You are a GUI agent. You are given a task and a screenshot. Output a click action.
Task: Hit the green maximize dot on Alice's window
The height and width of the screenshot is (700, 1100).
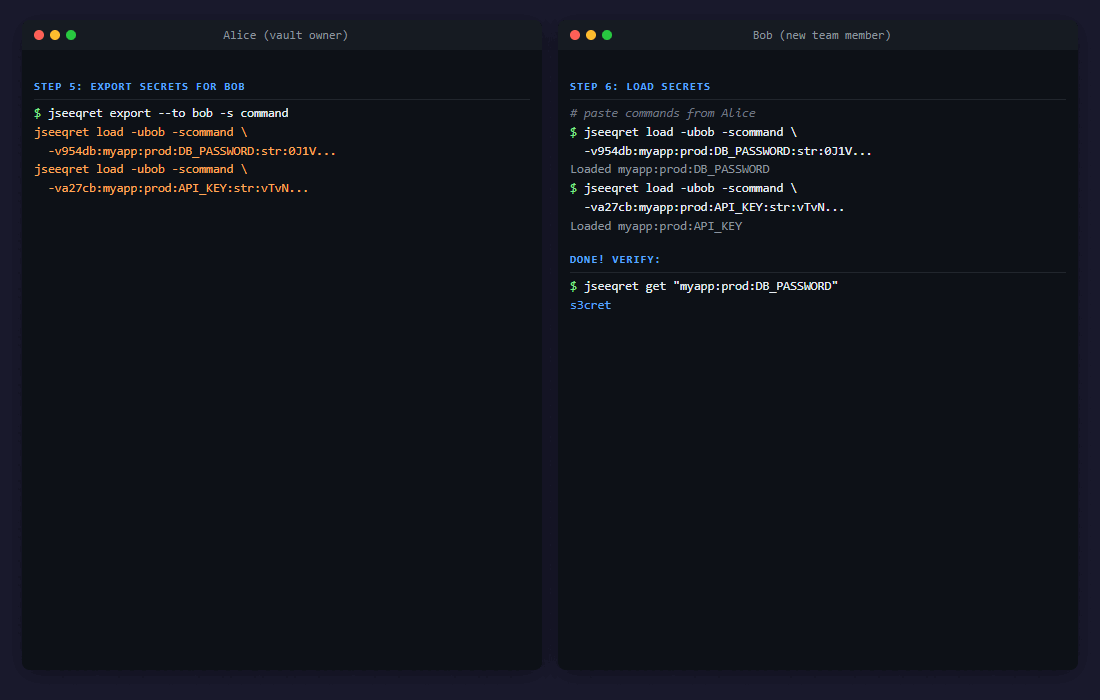[71, 35]
